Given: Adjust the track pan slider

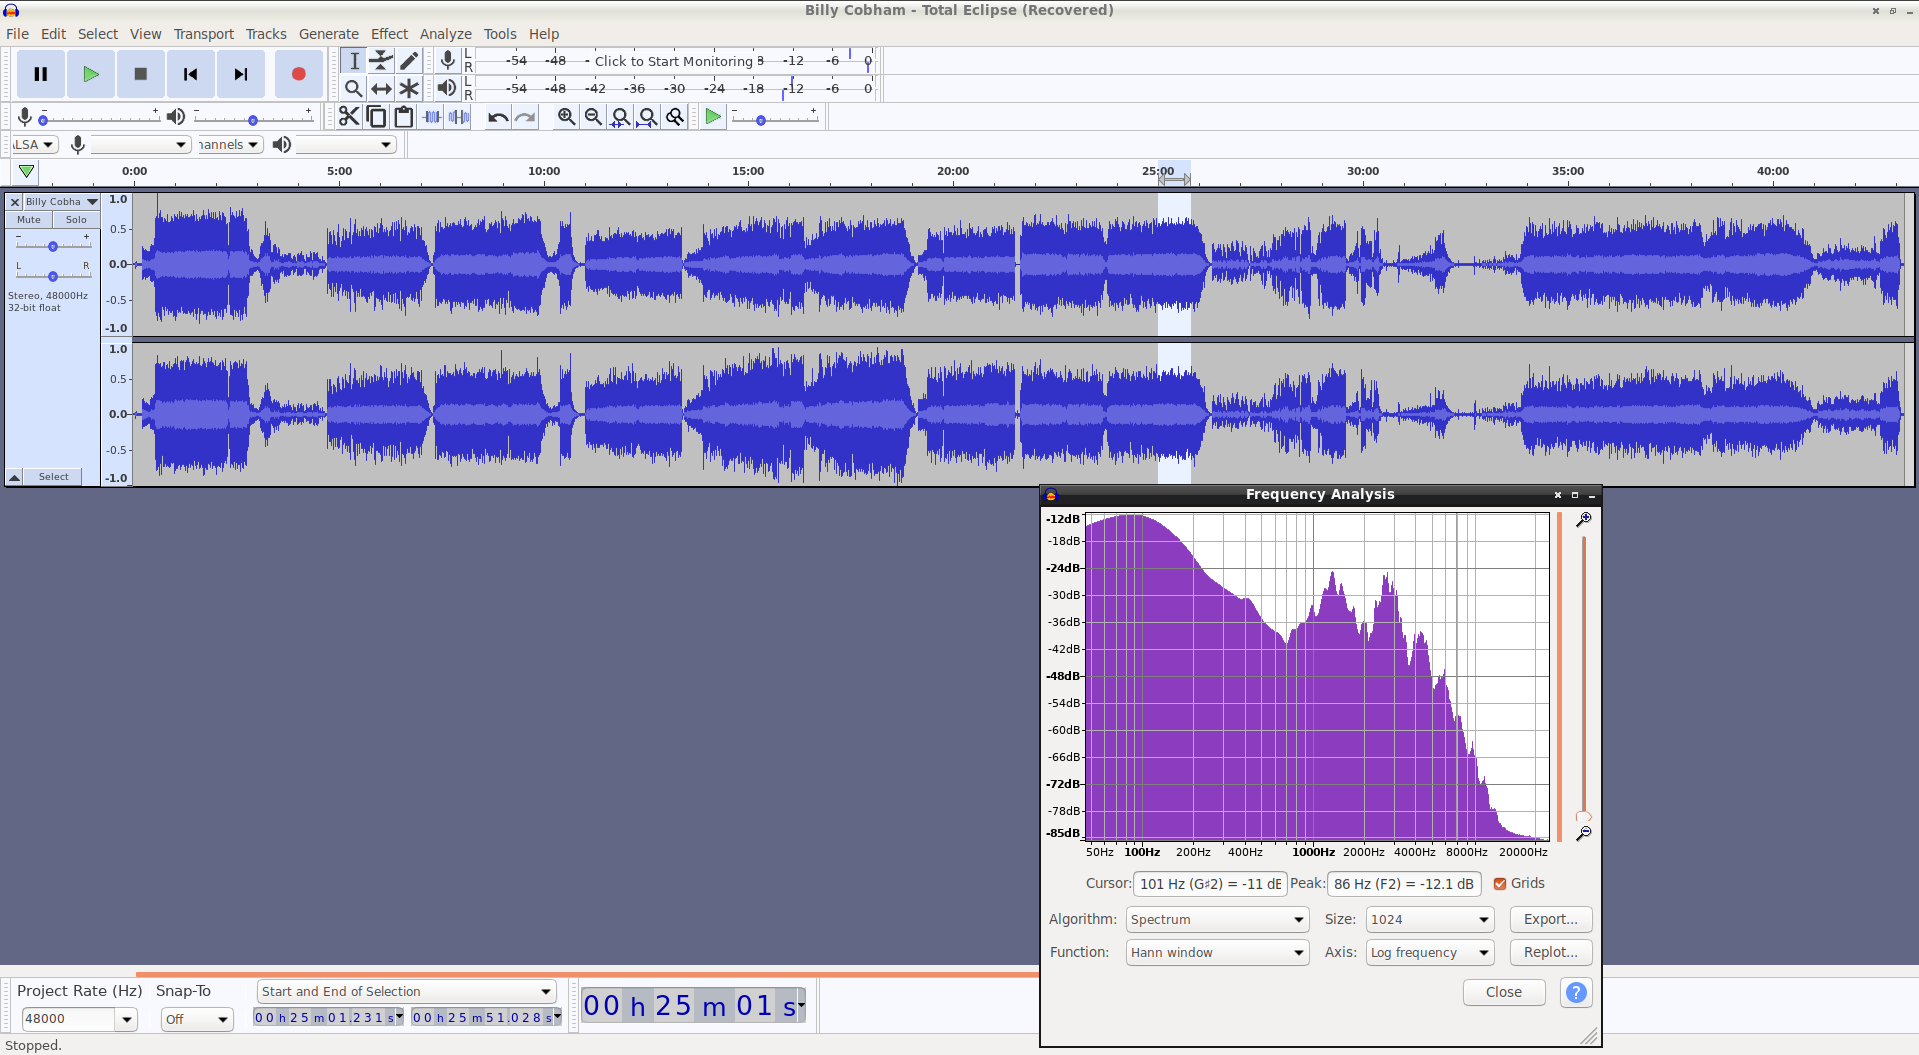Looking at the screenshot, I should [x=53, y=275].
